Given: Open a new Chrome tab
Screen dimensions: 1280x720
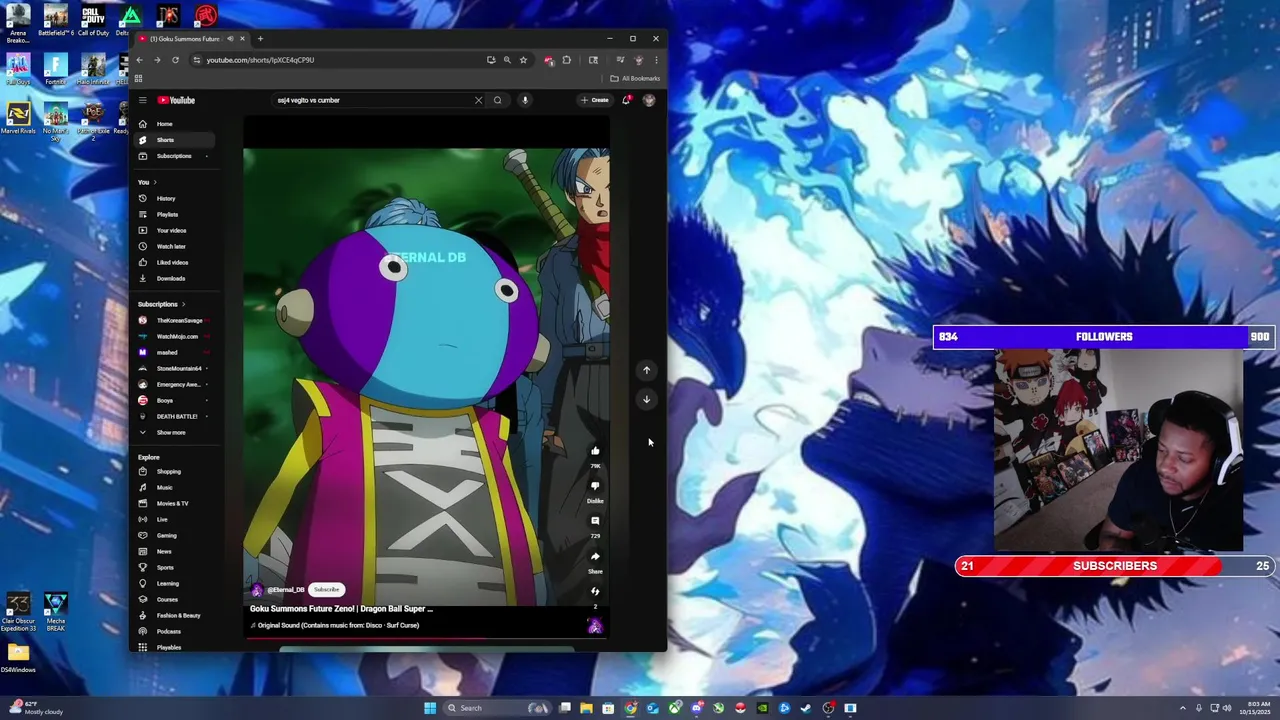Looking at the screenshot, I should 260,39.
